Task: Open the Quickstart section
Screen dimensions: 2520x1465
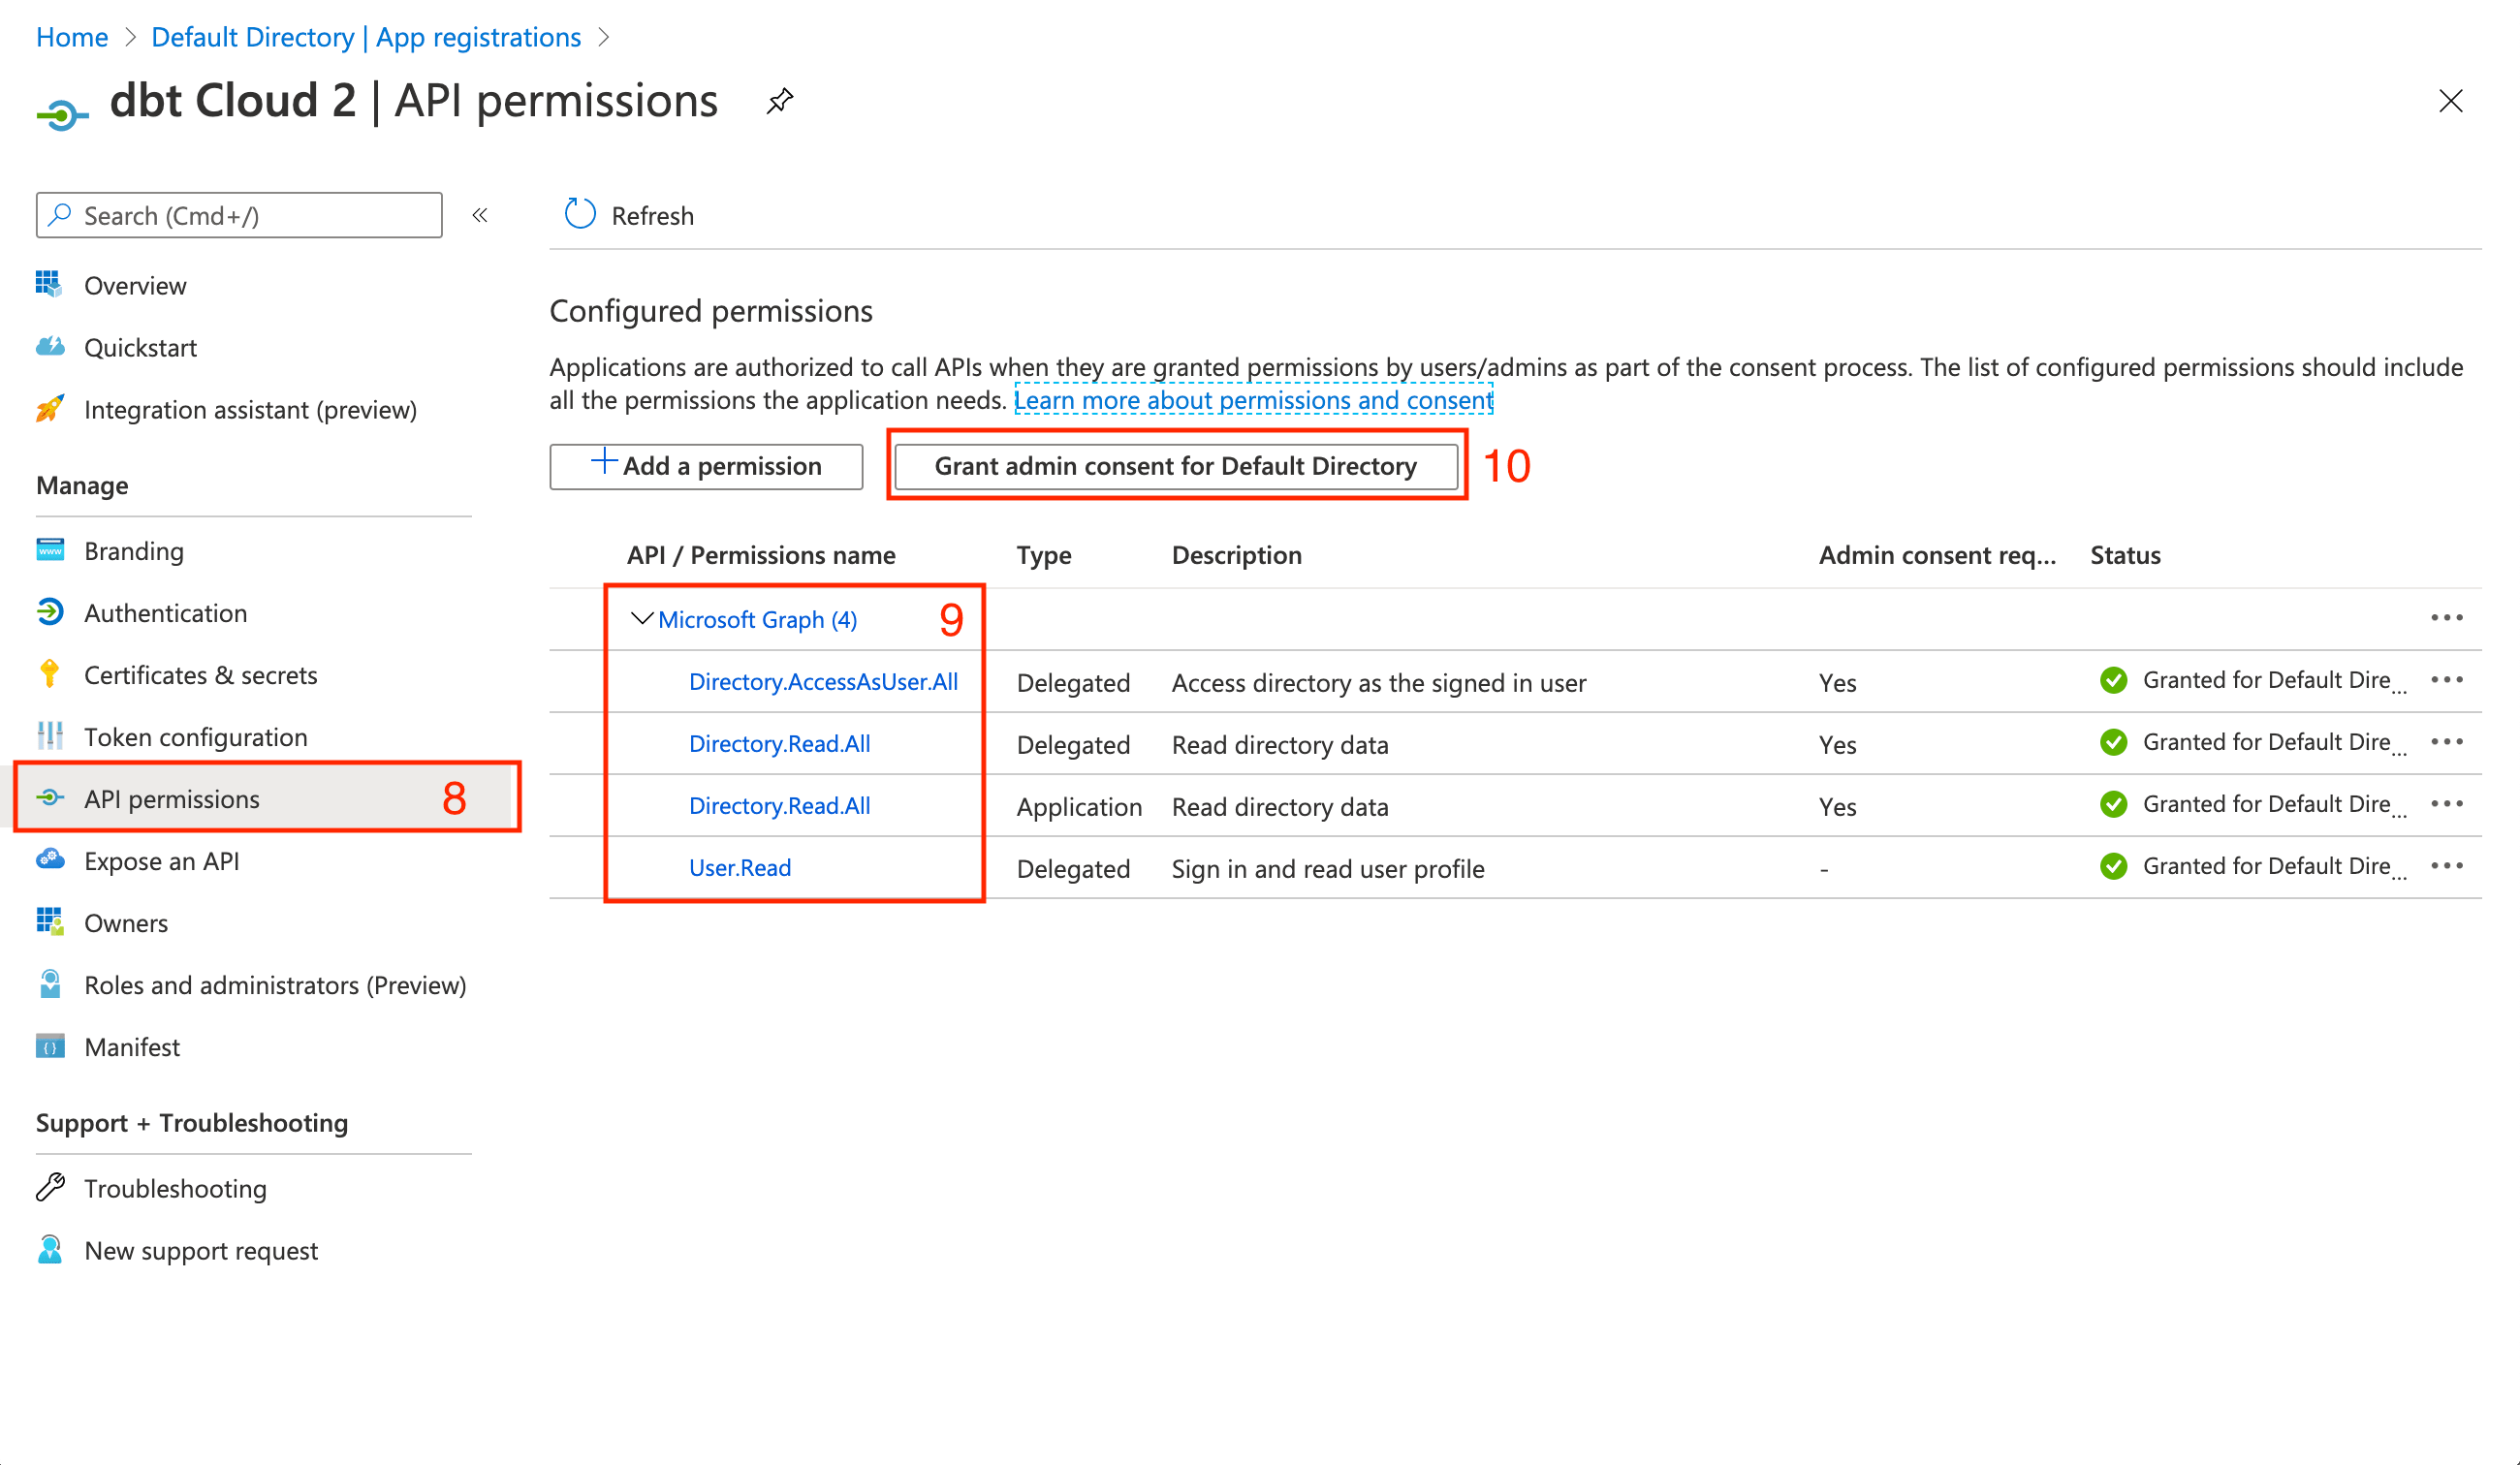Action: tap(139, 347)
